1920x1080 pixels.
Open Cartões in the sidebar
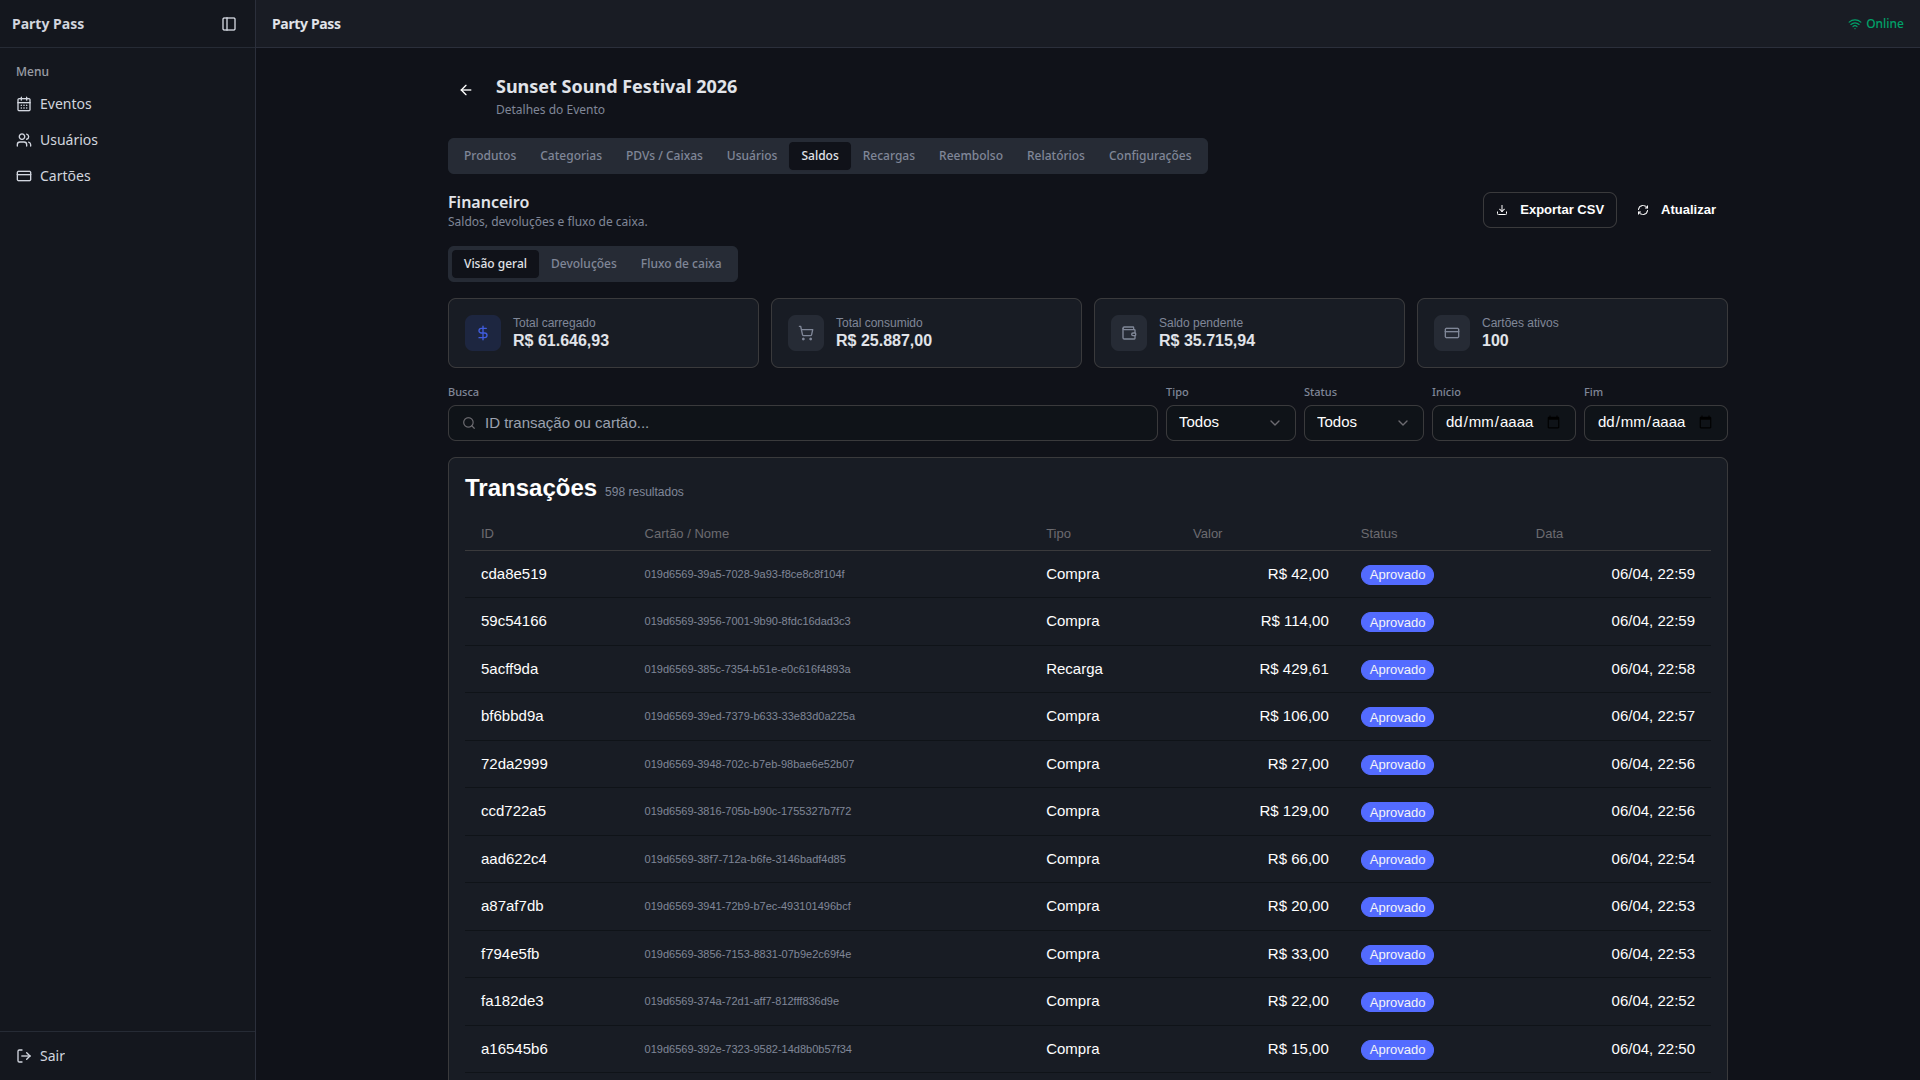[65, 176]
